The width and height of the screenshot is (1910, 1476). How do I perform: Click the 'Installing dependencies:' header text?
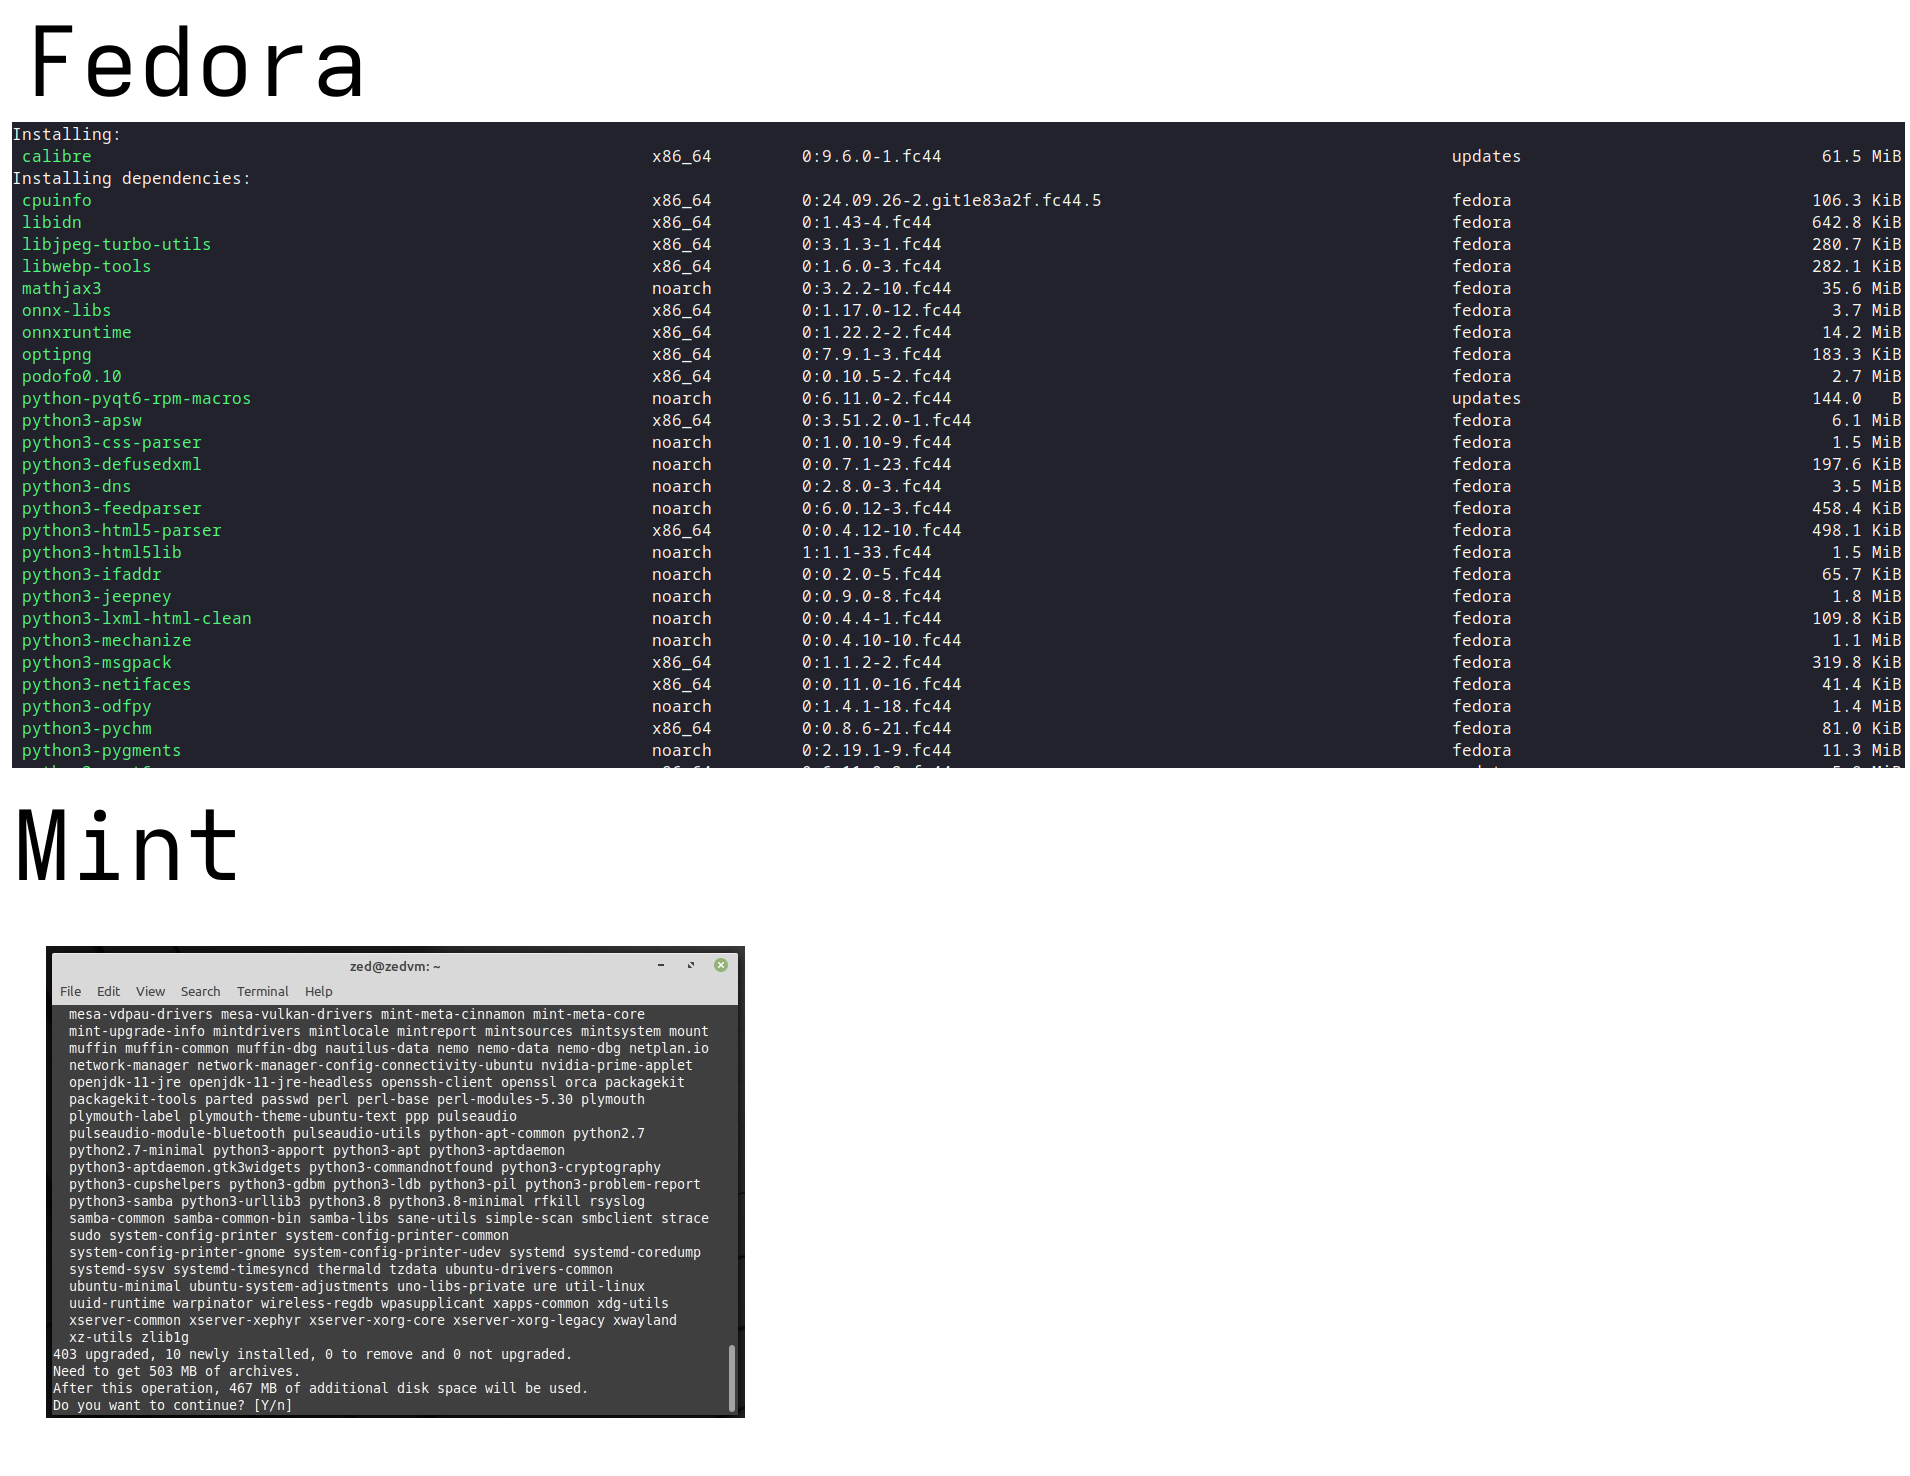pyautogui.click(x=131, y=178)
